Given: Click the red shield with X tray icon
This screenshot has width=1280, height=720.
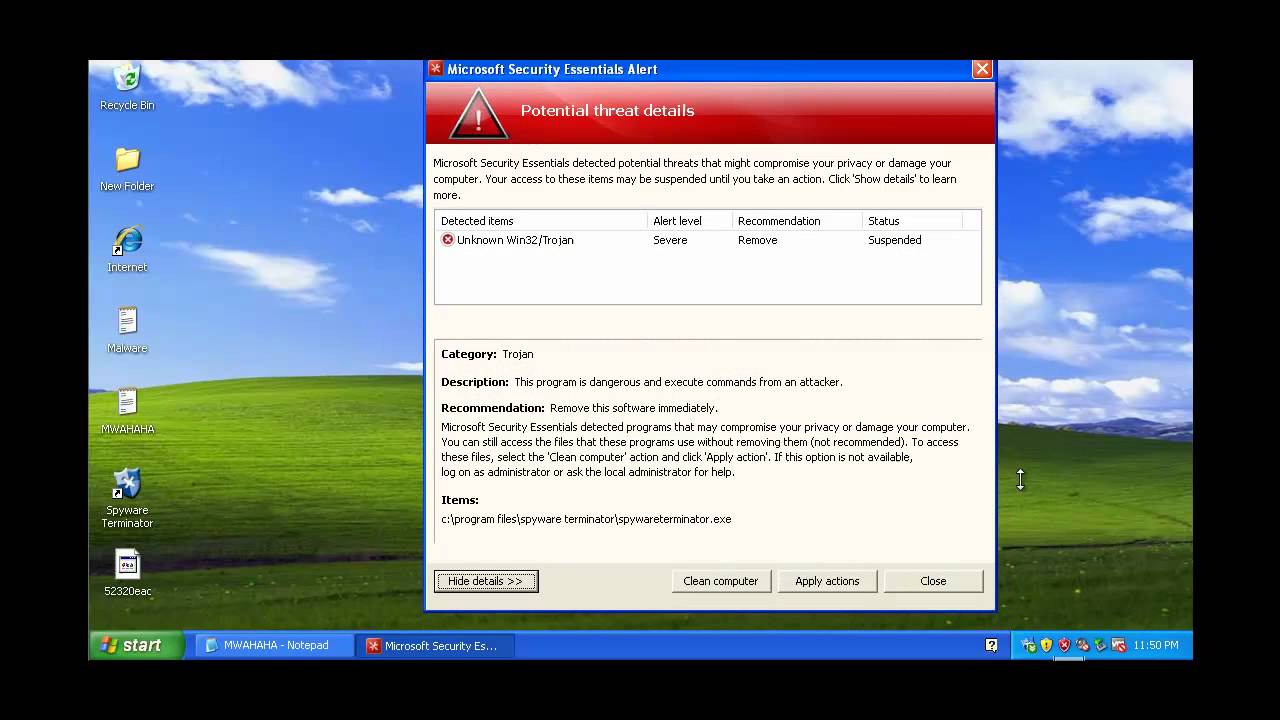Looking at the screenshot, I should (1064, 645).
